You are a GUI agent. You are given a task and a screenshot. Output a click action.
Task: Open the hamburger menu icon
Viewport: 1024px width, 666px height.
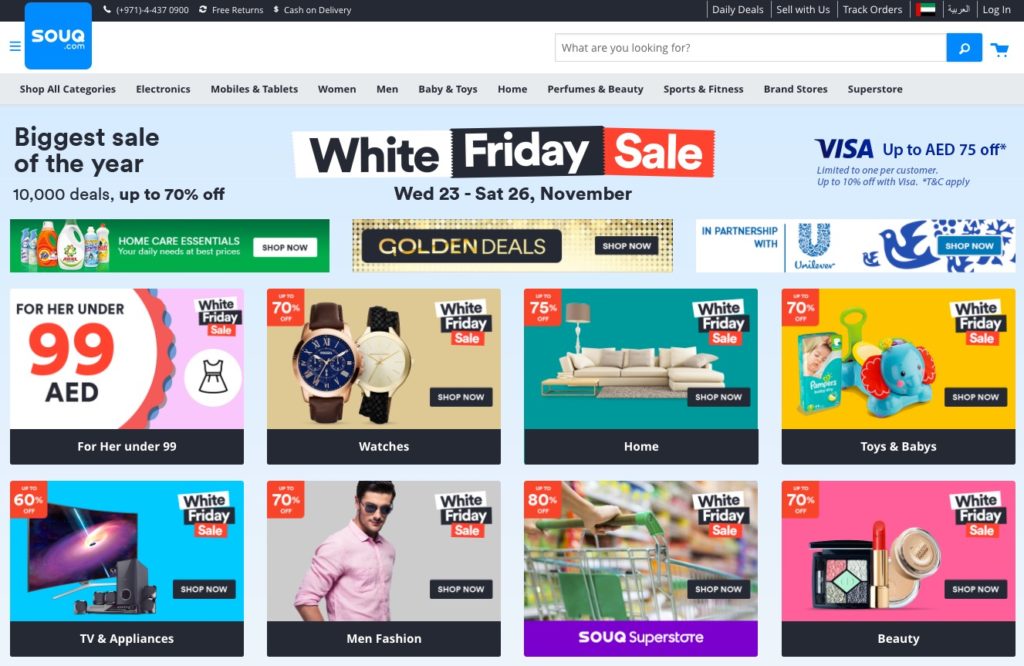15,46
